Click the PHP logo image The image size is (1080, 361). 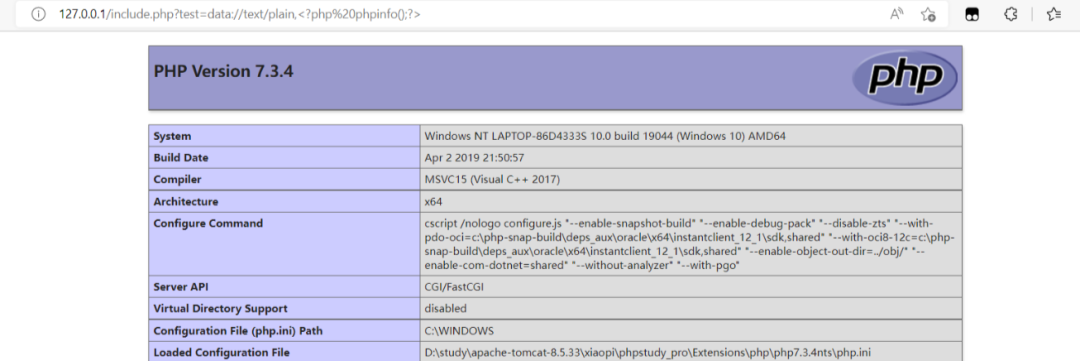pyautogui.click(x=904, y=78)
